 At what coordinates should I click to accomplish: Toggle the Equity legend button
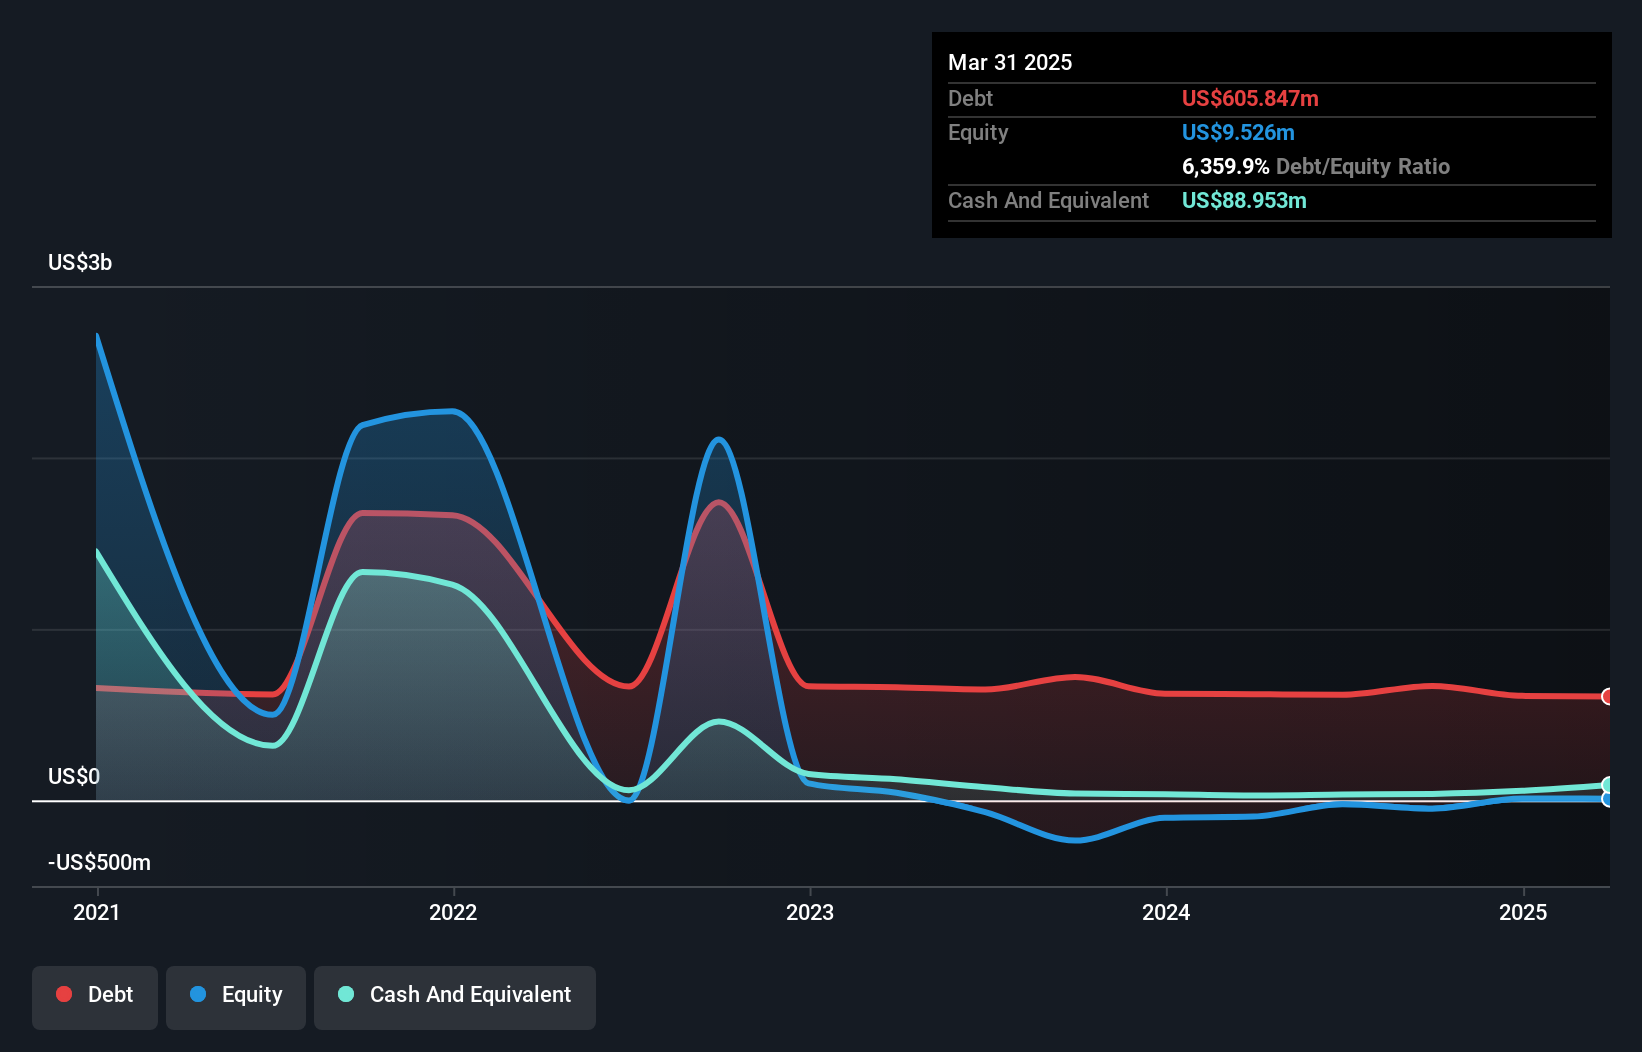pyautogui.click(x=236, y=997)
